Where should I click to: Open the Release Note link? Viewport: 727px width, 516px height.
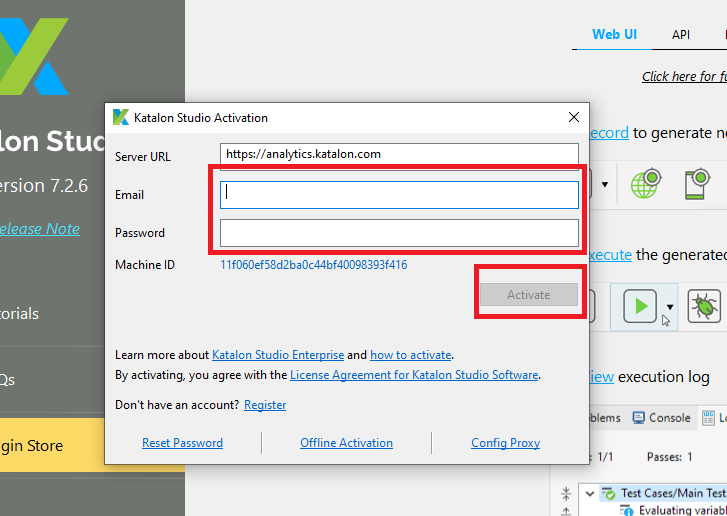(x=39, y=229)
